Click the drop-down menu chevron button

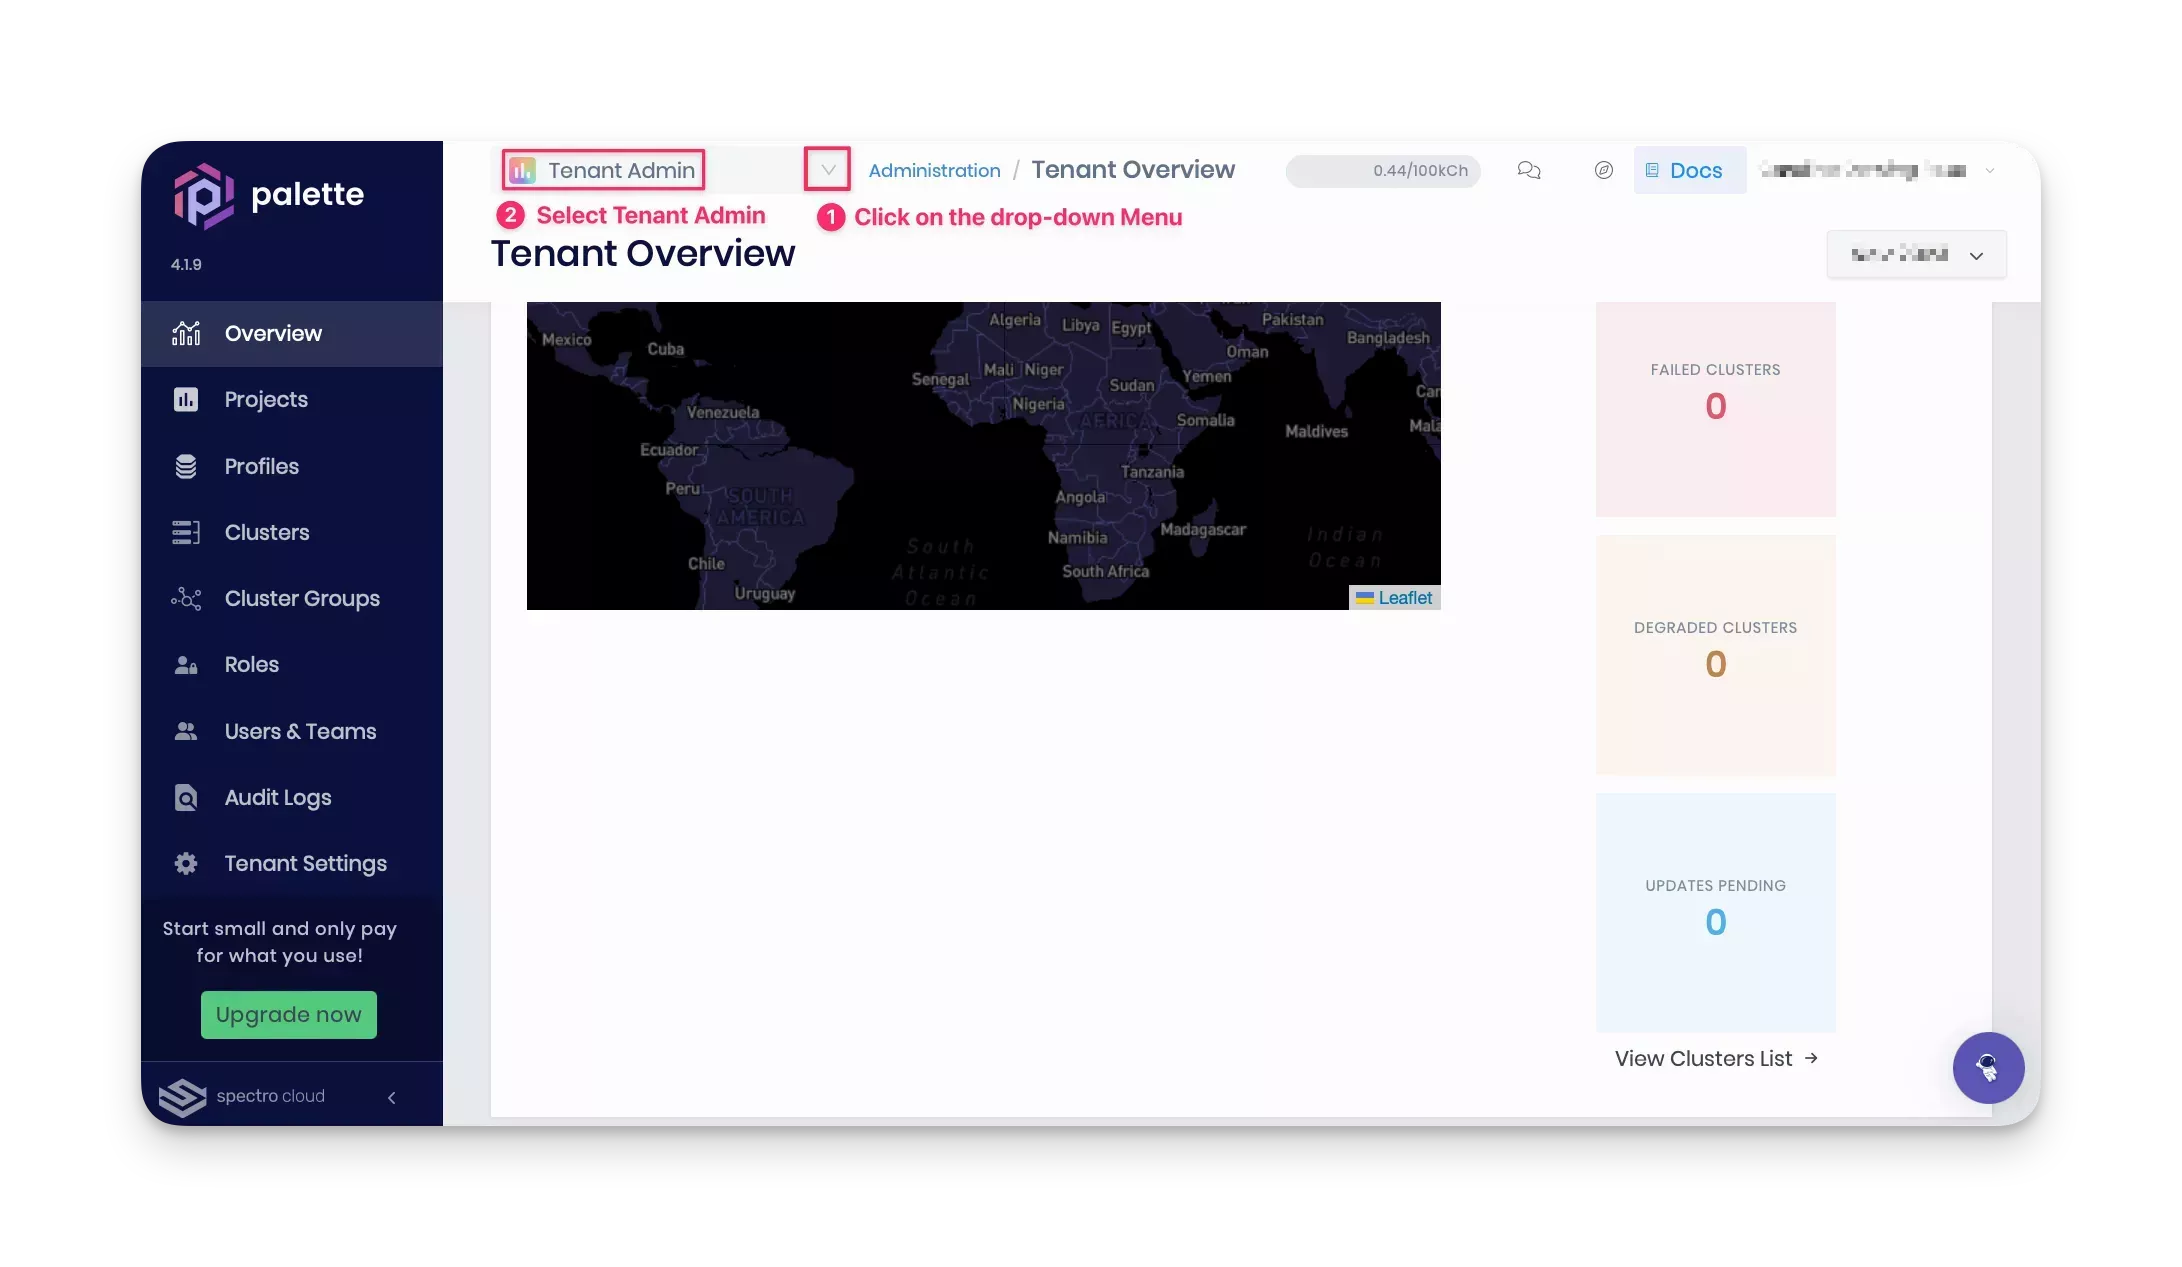(x=828, y=169)
